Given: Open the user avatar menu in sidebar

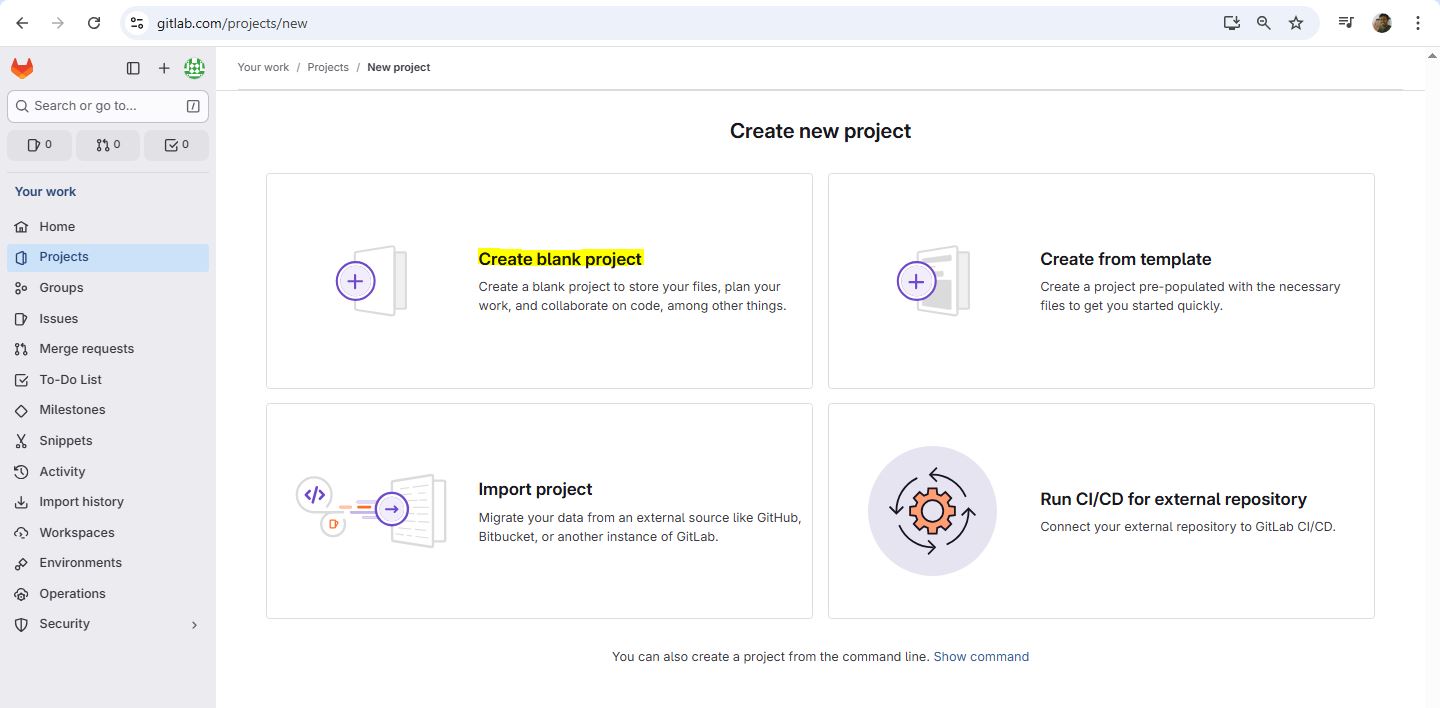Looking at the screenshot, I should (x=194, y=68).
